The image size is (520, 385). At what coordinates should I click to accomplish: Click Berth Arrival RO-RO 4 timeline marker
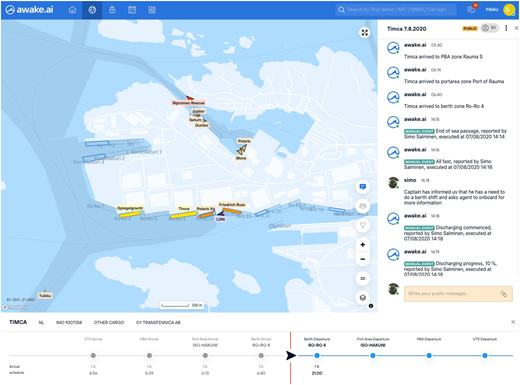click(261, 356)
